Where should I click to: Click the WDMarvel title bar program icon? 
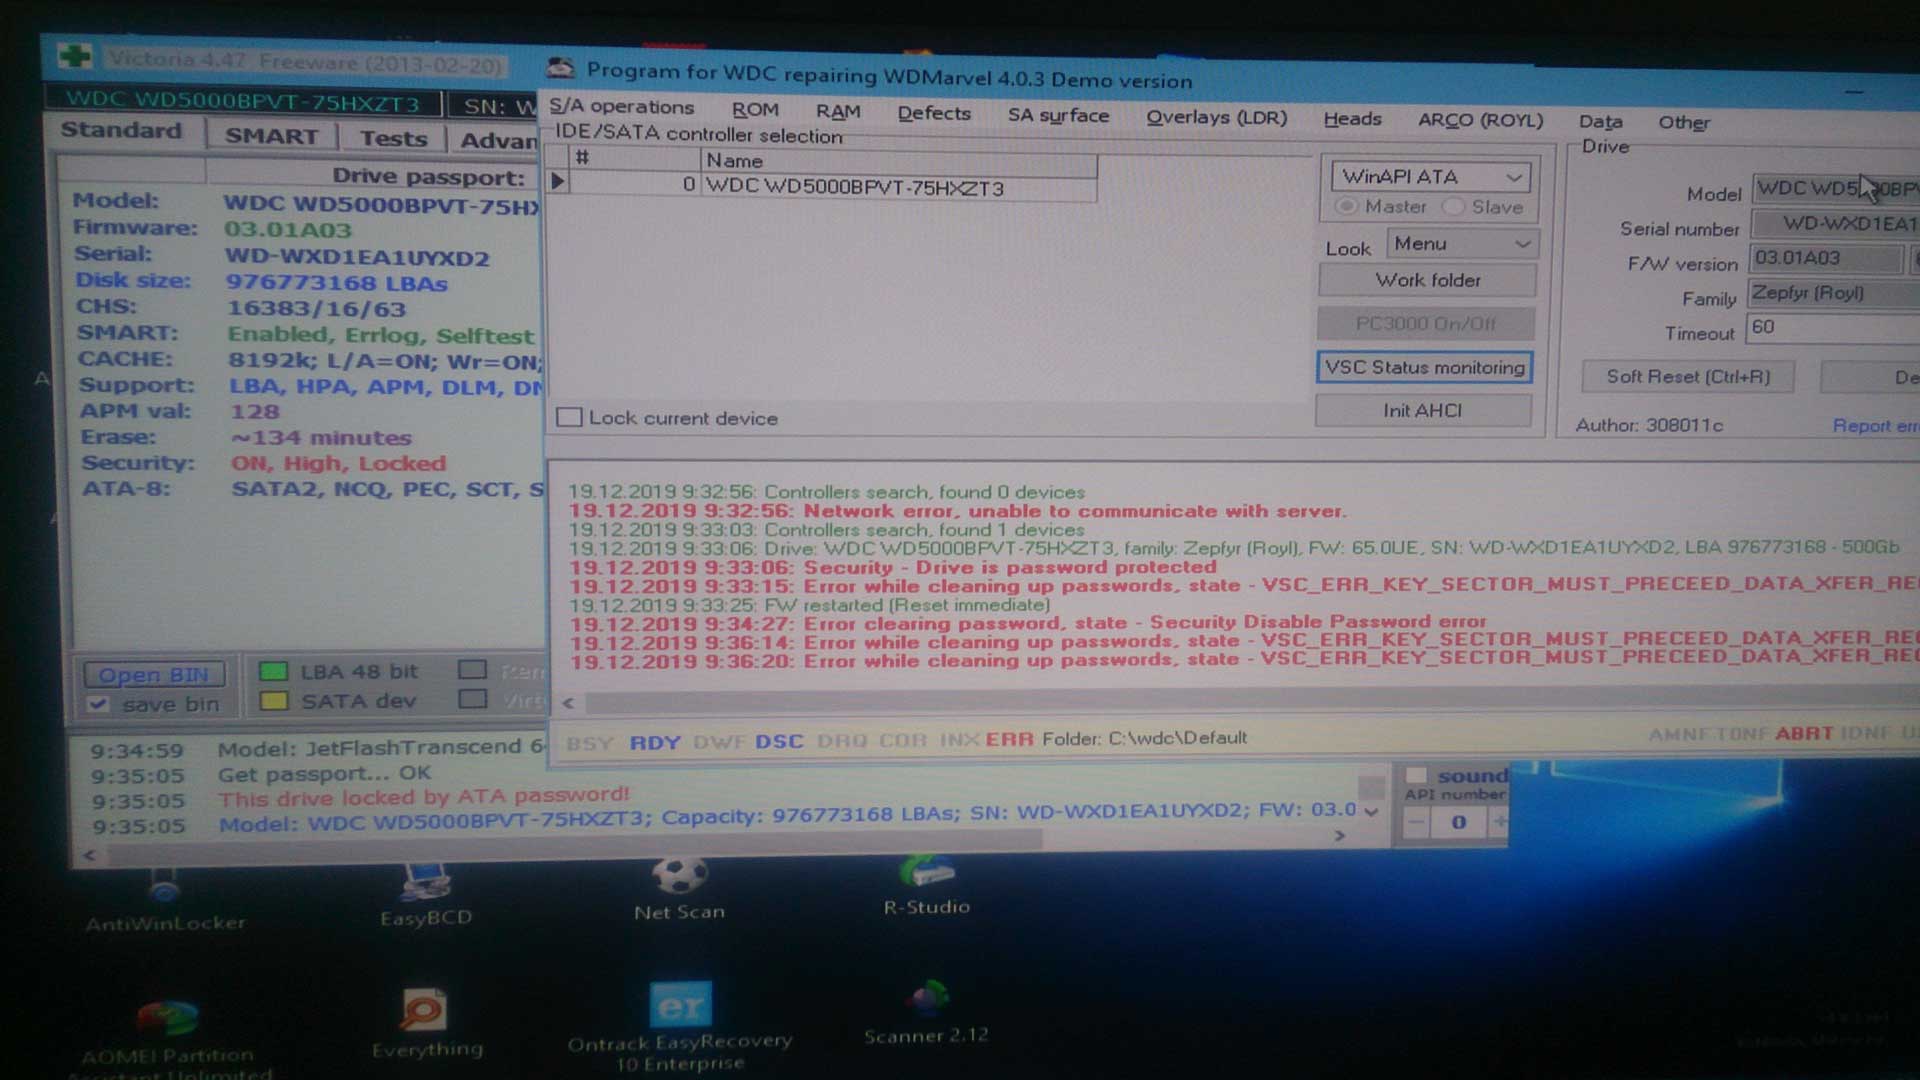coord(561,68)
